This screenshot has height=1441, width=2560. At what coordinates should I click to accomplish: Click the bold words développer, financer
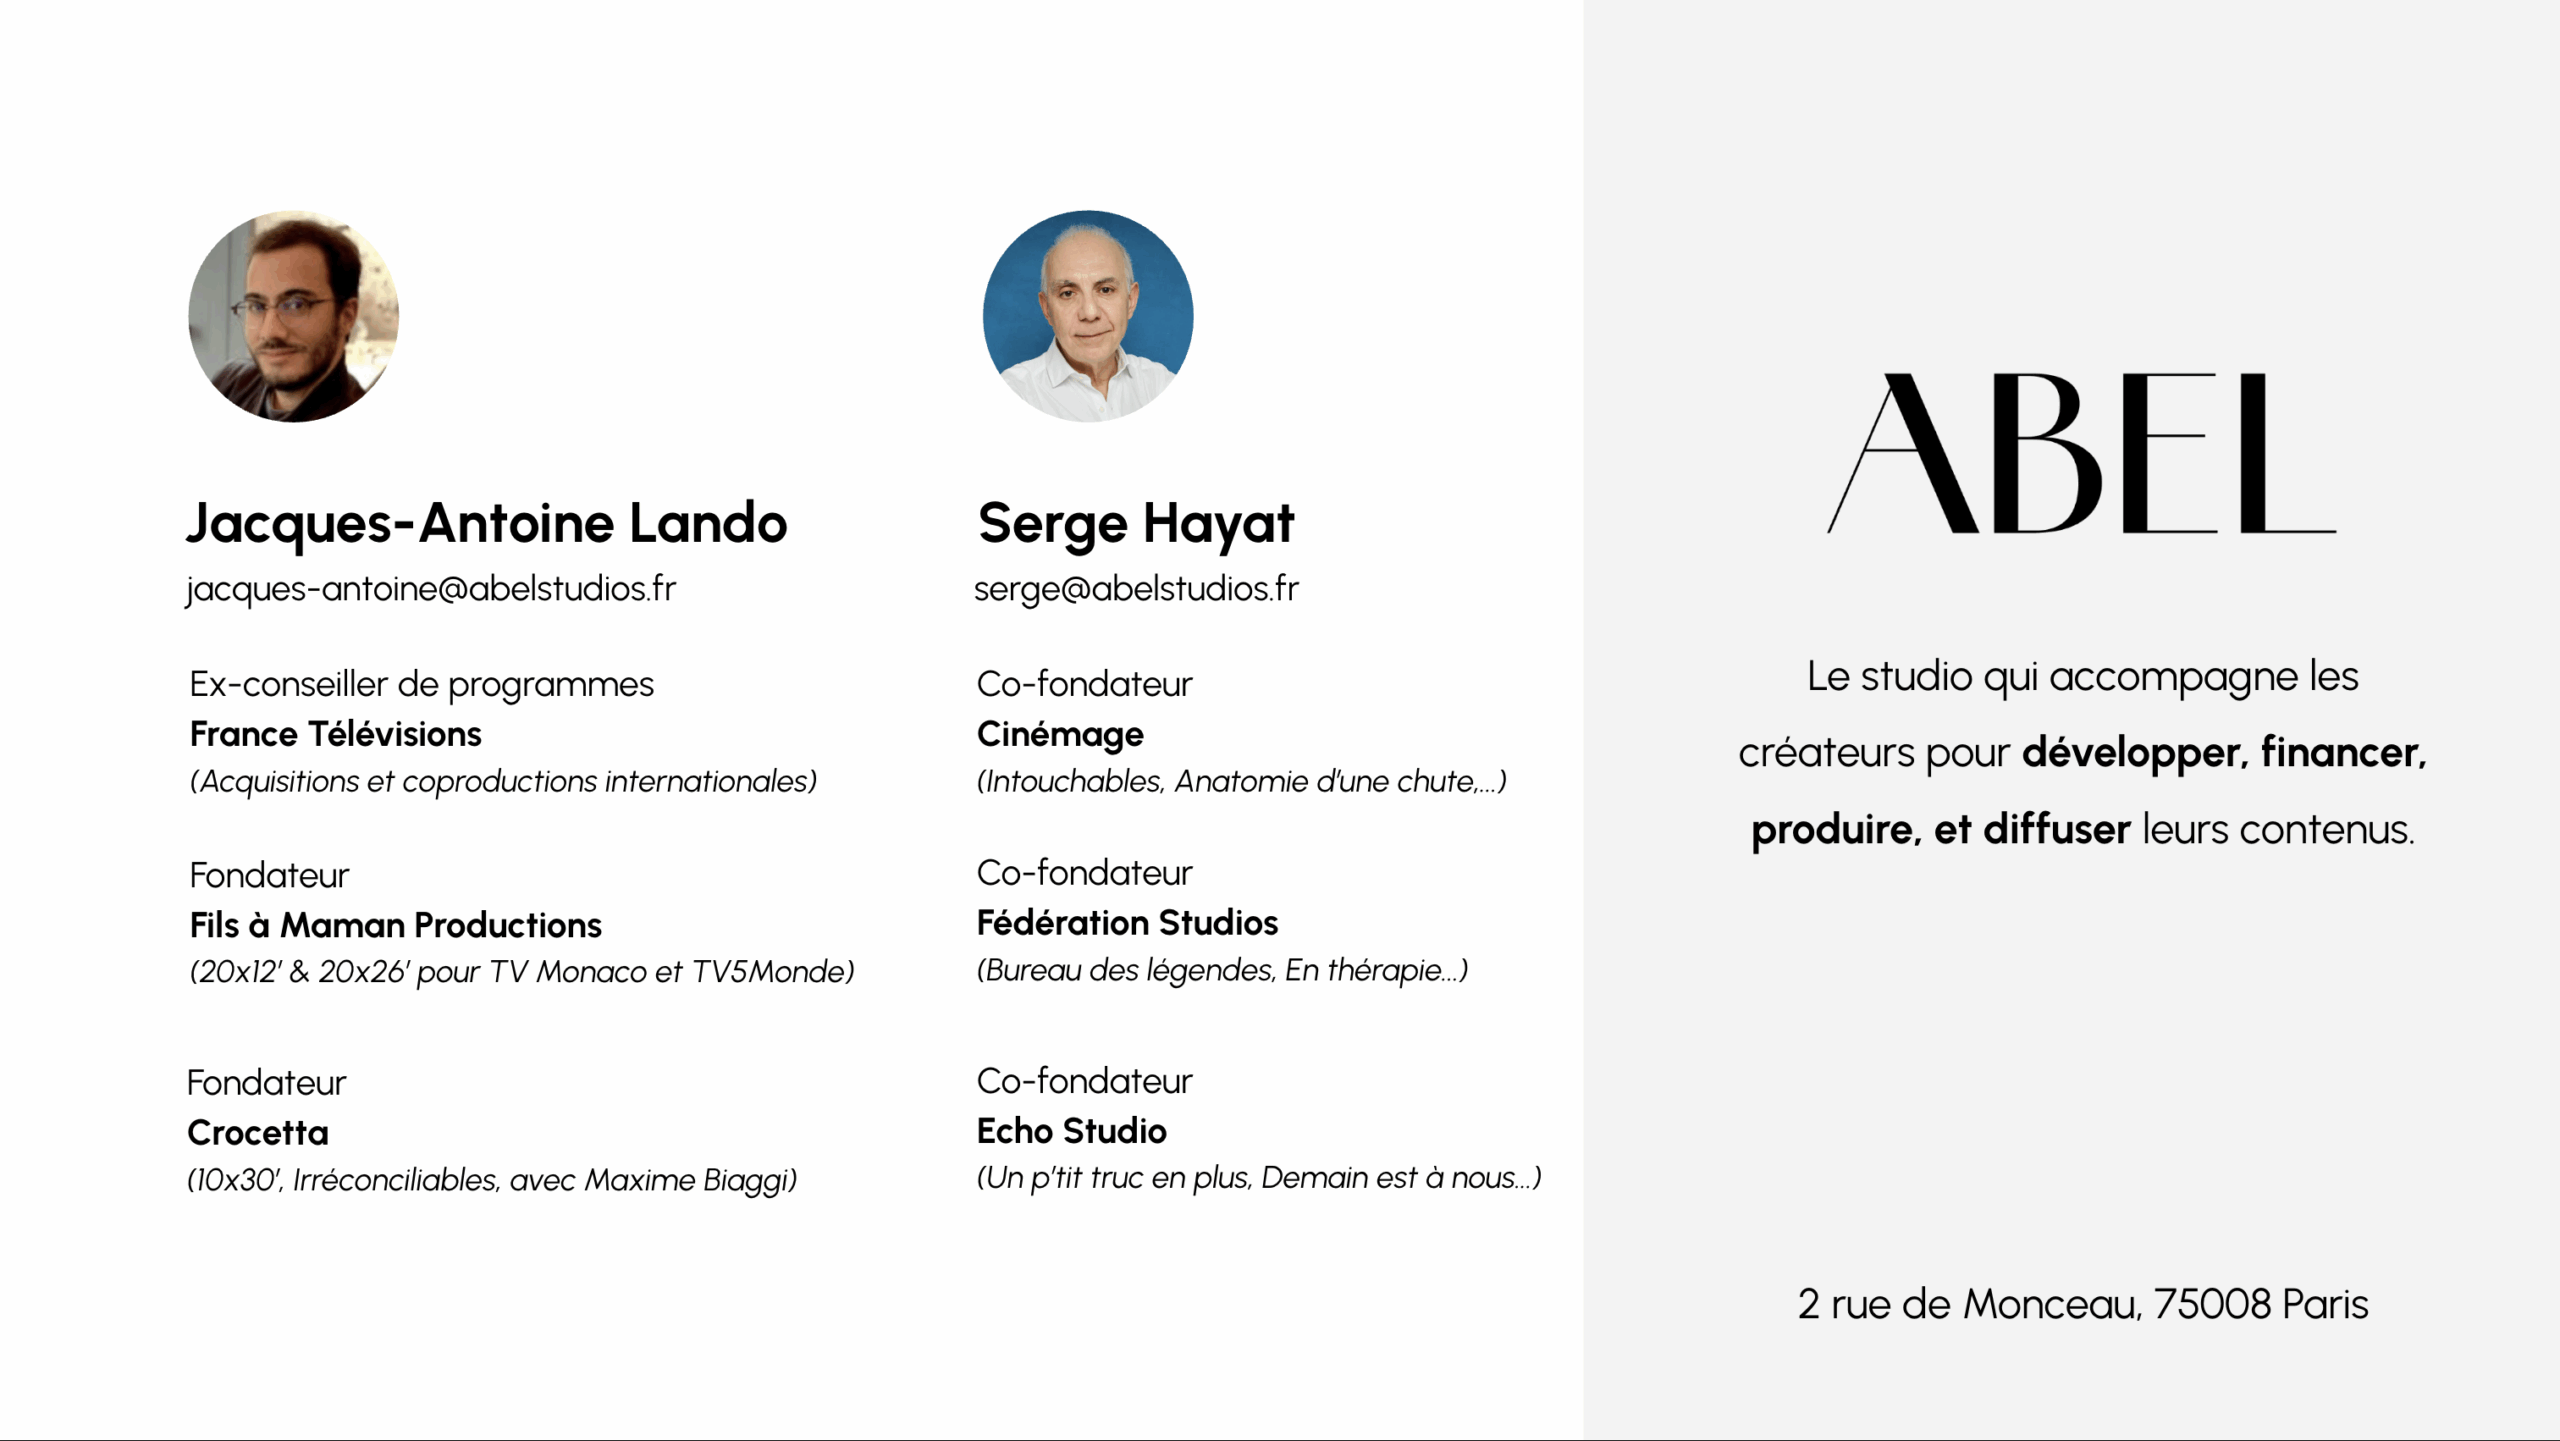[2223, 753]
